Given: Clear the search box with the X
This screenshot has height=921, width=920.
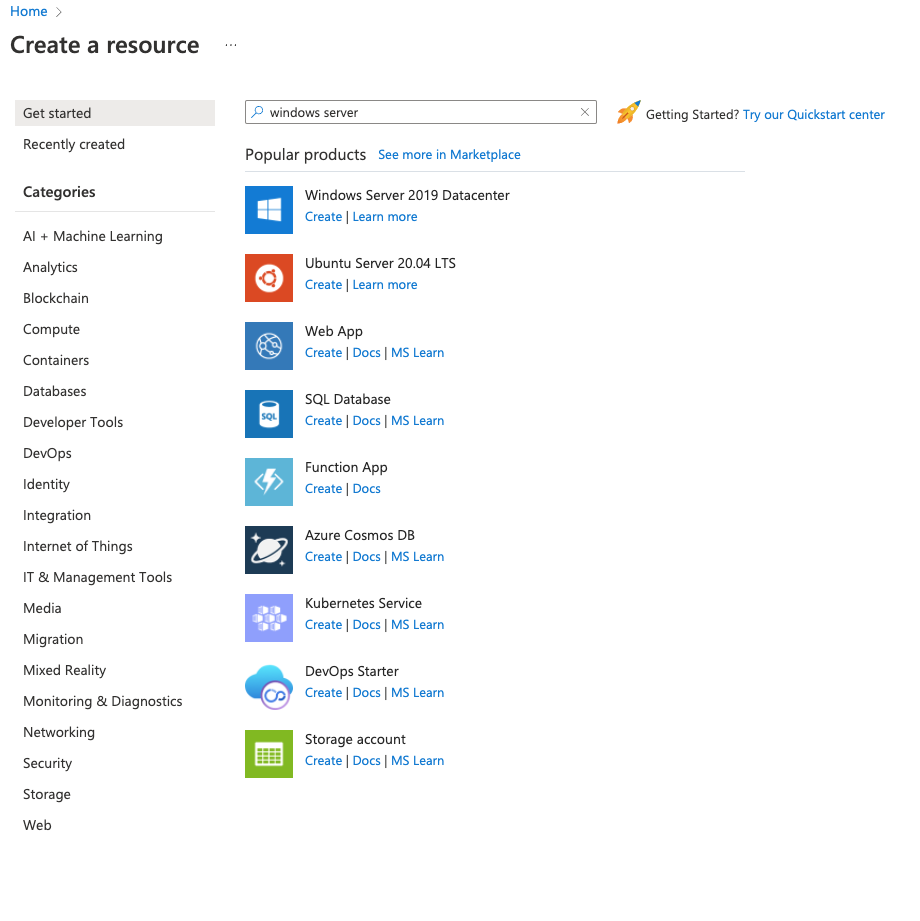Looking at the screenshot, I should 585,113.
